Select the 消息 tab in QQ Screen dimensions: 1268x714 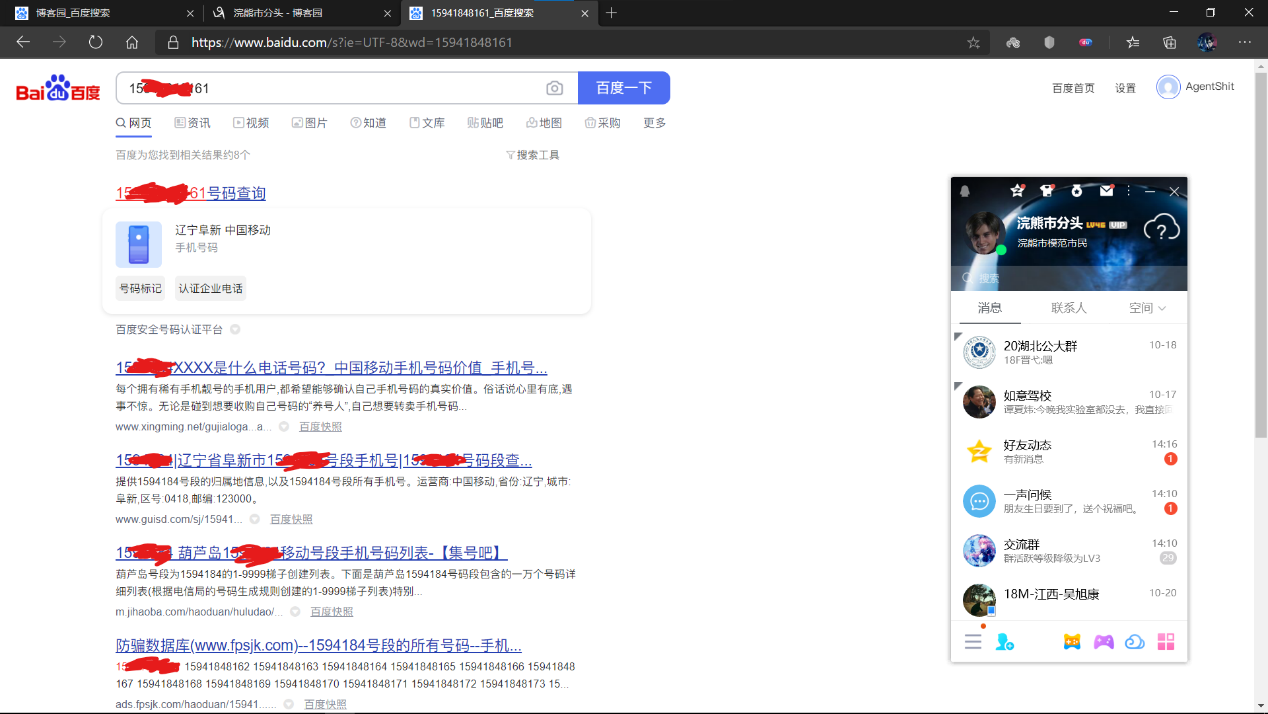[990, 308]
